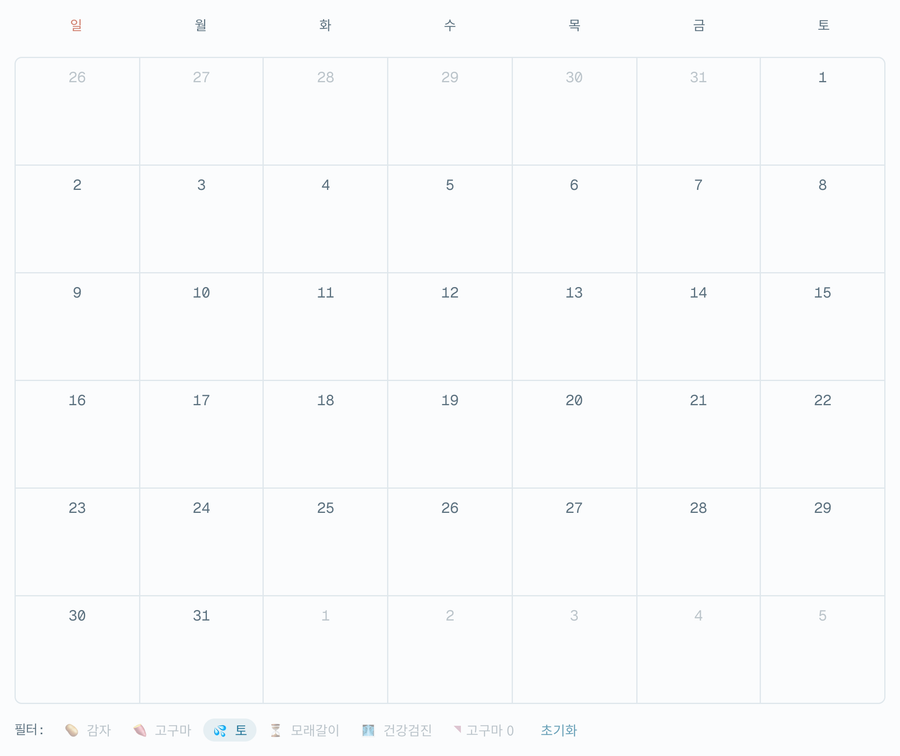Select the calendar day 7
Screen dimensions: 900x756
click(x=699, y=219)
